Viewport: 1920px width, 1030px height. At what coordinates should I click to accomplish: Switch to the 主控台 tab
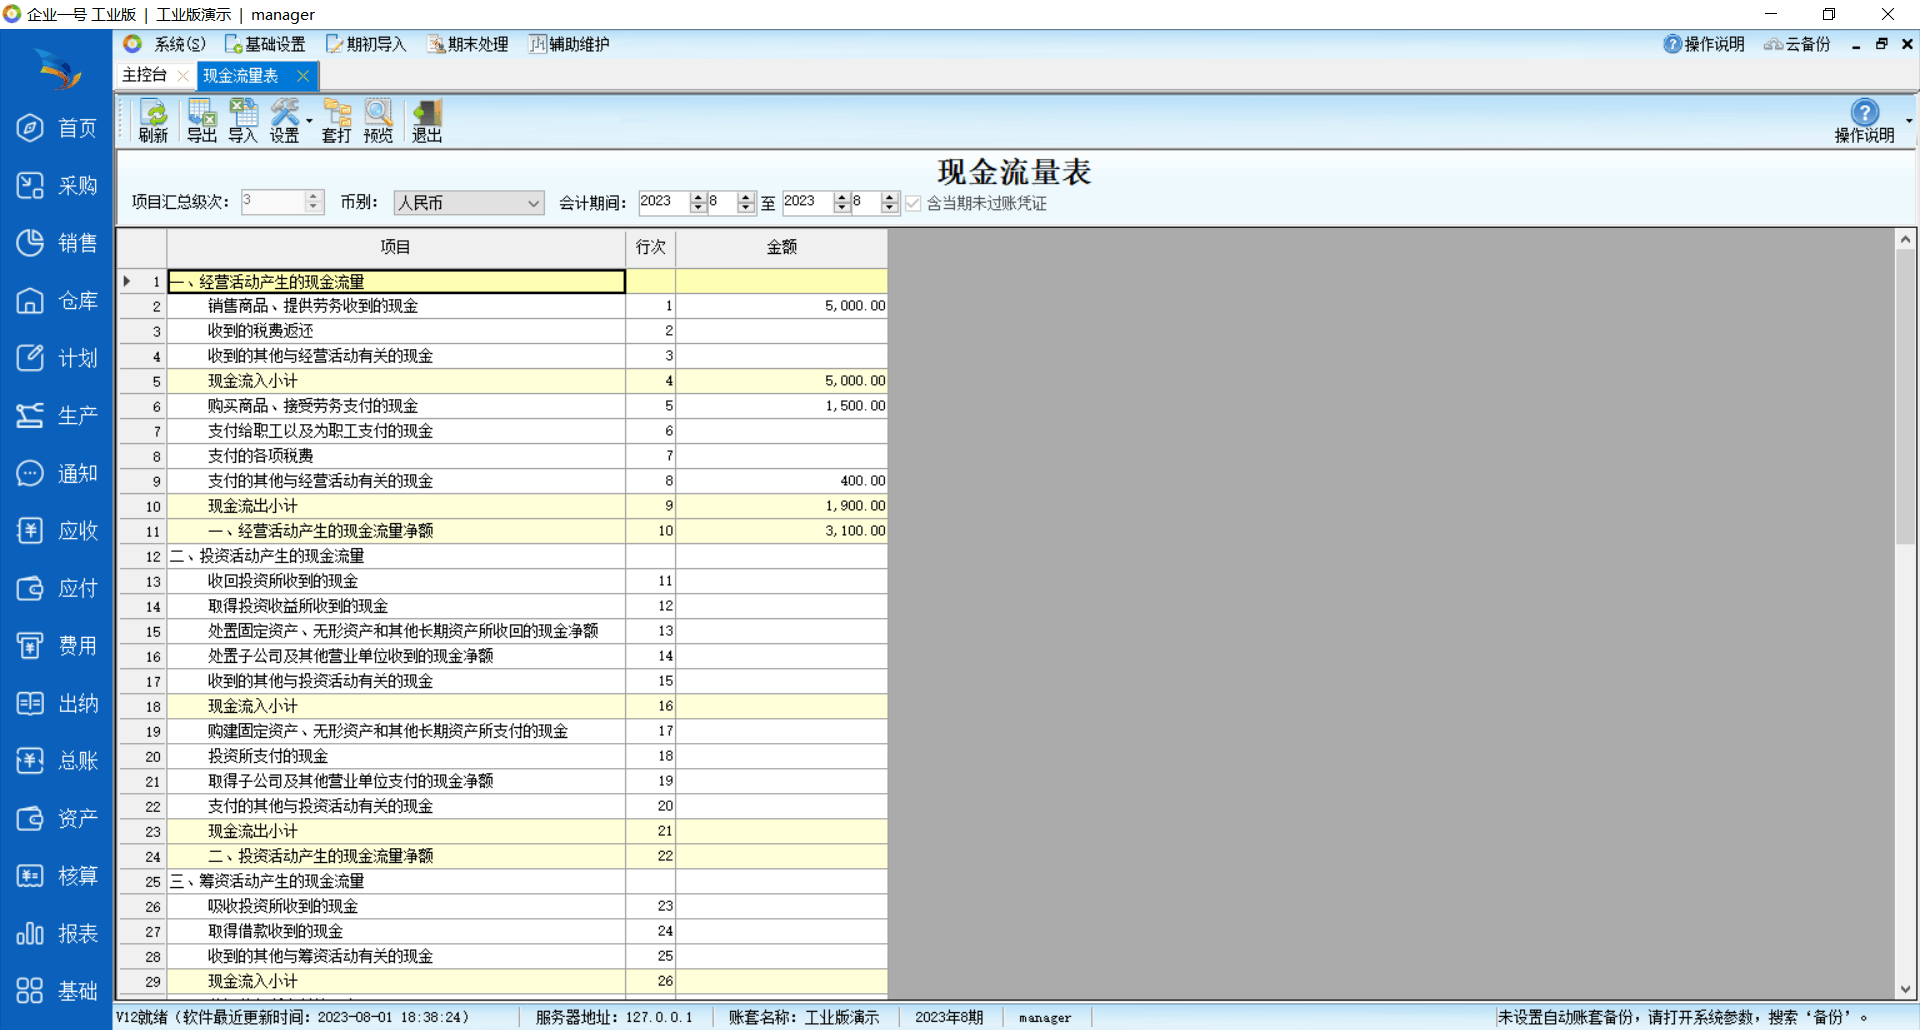click(145, 75)
